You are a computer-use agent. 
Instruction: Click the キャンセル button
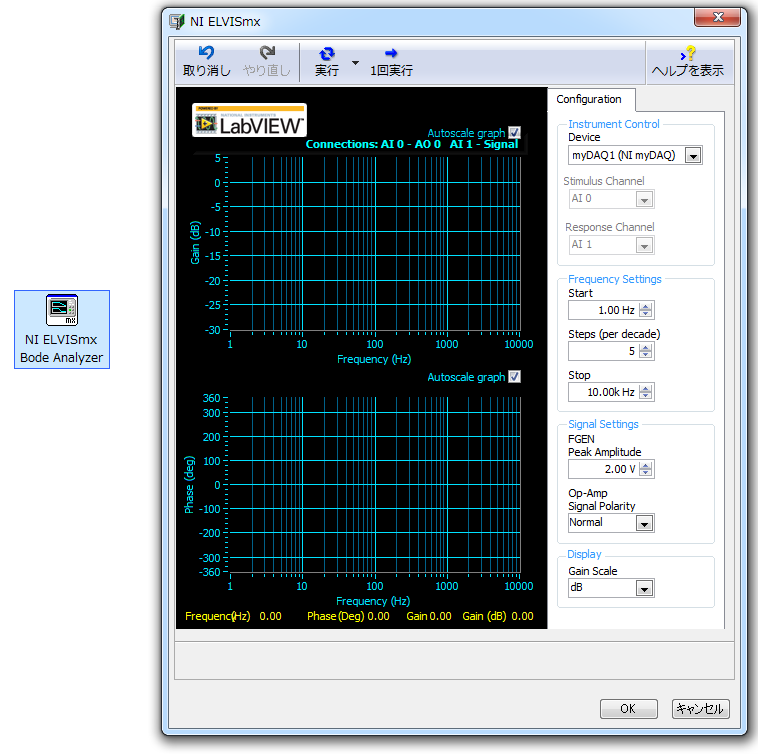coord(700,709)
